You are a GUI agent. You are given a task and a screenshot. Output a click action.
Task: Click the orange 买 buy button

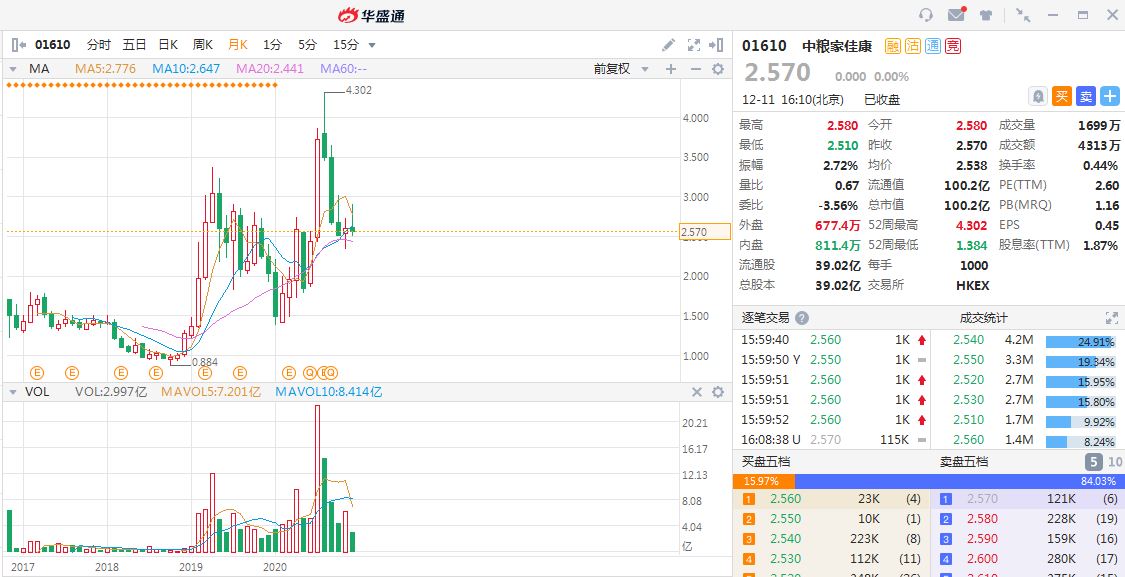point(1062,96)
